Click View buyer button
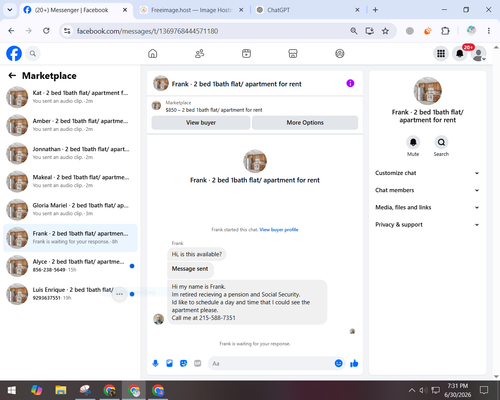This screenshot has width=500, height=400. (x=201, y=123)
